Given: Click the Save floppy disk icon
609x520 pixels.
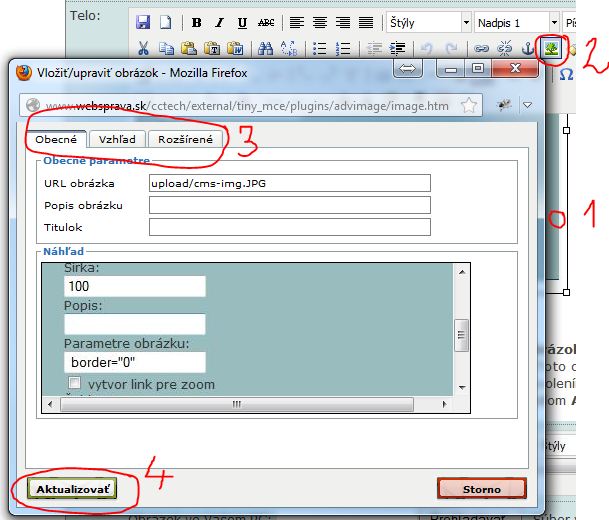Looking at the screenshot, I should [x=143, y=23].
